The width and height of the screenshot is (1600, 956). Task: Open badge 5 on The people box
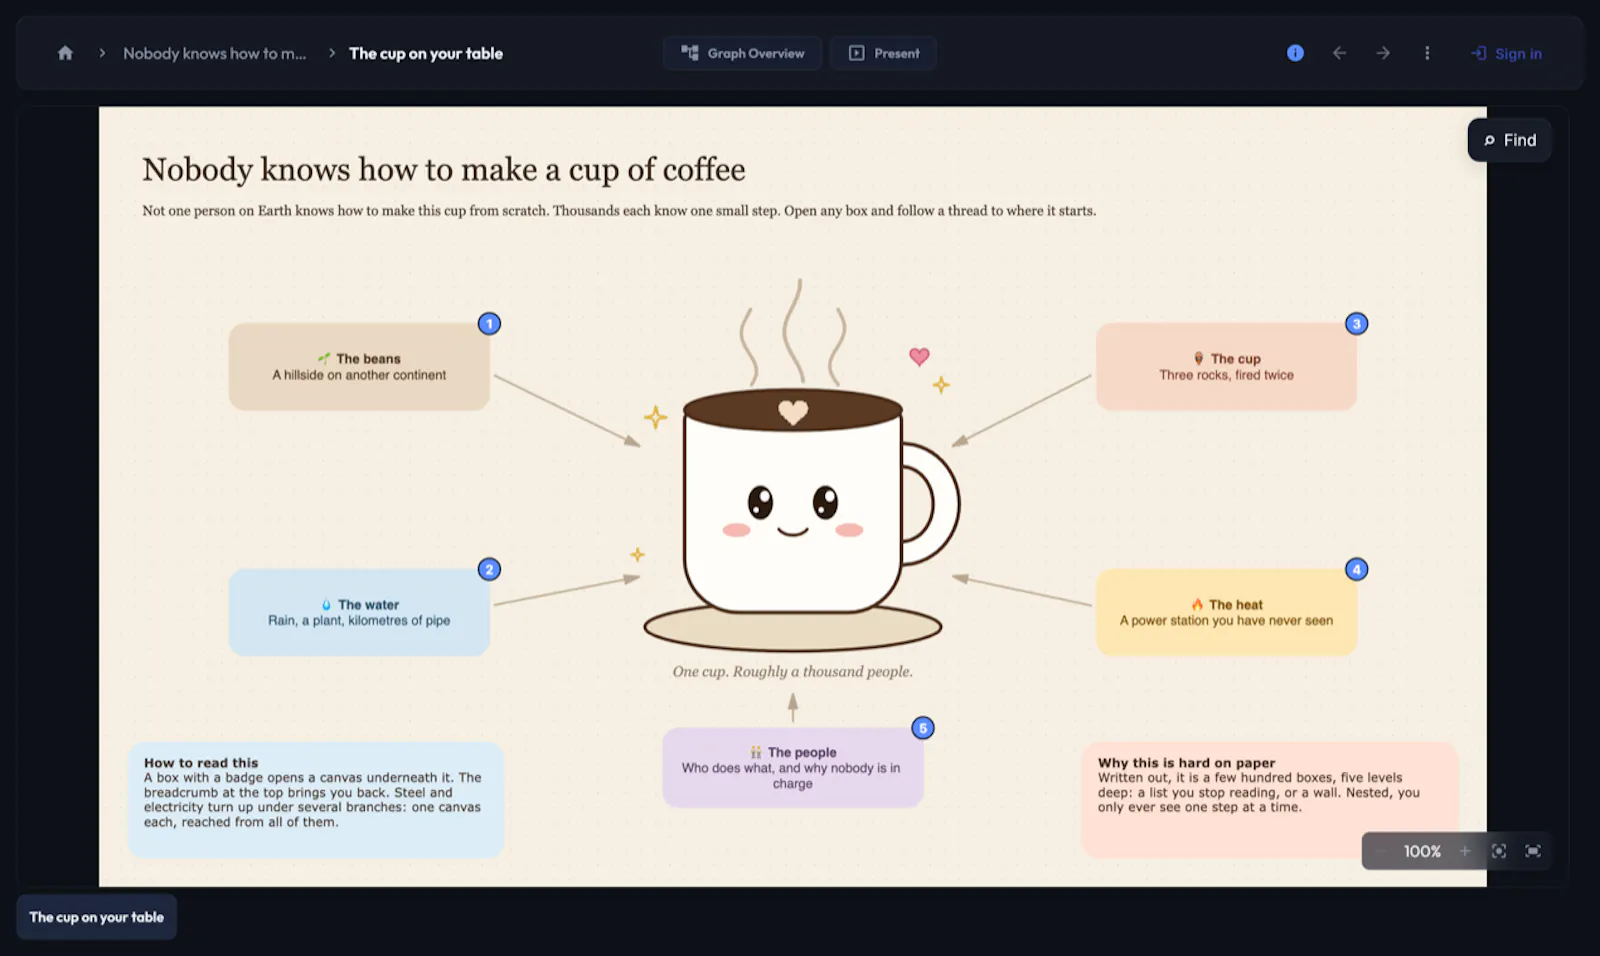[x=923, y=728]
